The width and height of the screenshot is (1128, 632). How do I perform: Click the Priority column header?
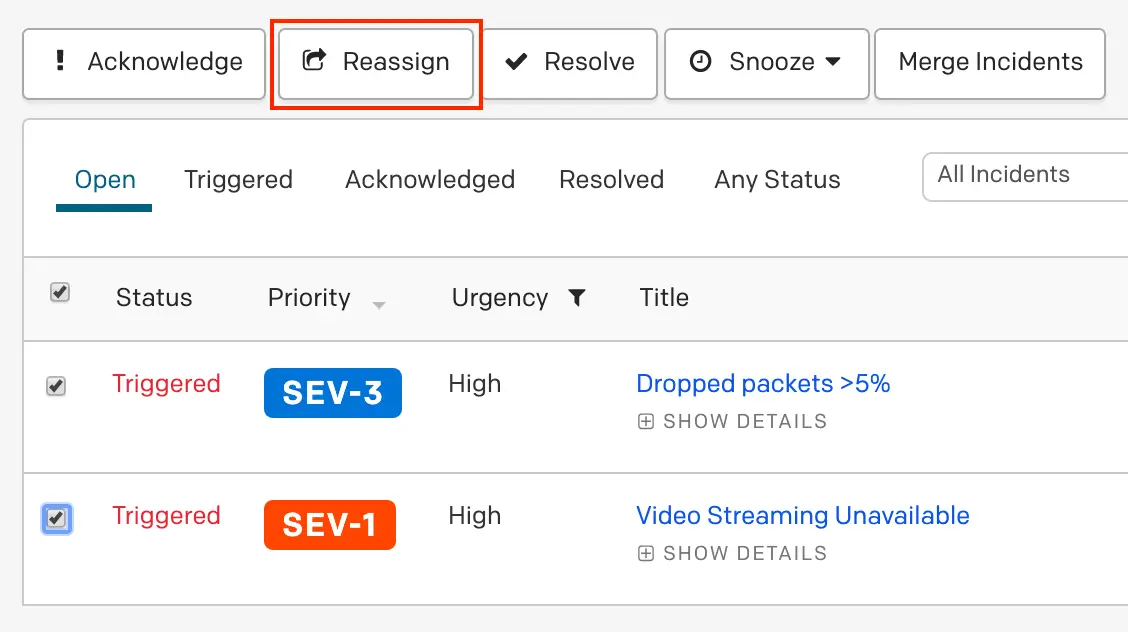point(309,298)
